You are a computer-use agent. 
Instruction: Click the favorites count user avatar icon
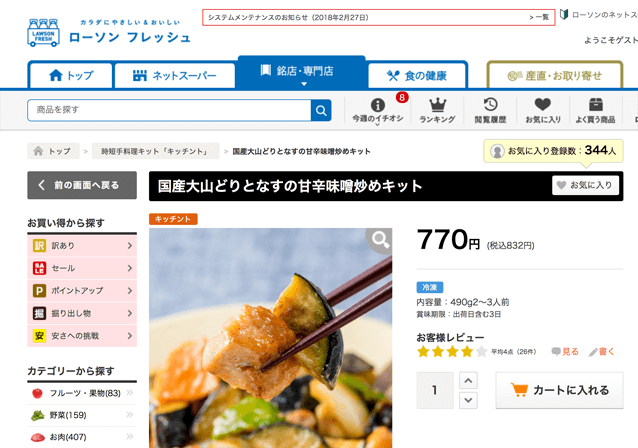tap(497, 151)
